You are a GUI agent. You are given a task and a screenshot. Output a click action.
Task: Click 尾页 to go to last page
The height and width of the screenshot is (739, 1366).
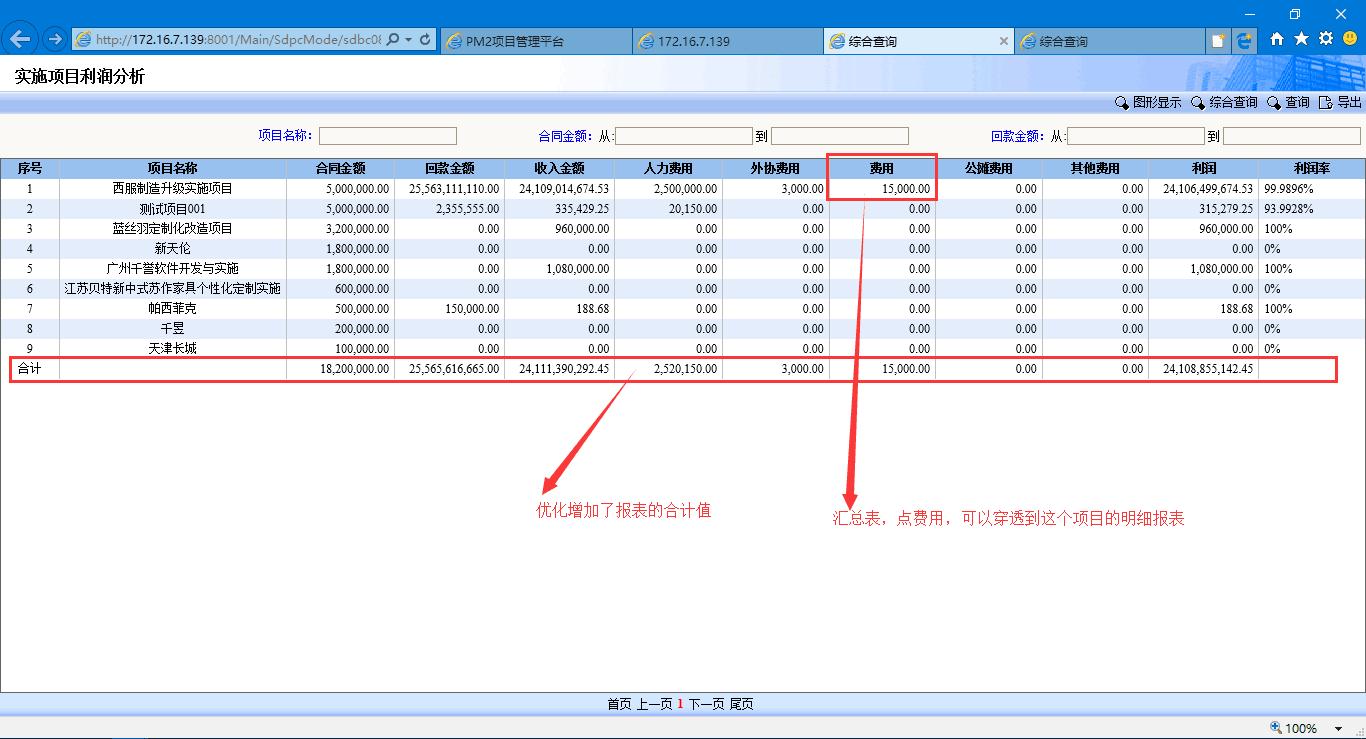point(741,704)
